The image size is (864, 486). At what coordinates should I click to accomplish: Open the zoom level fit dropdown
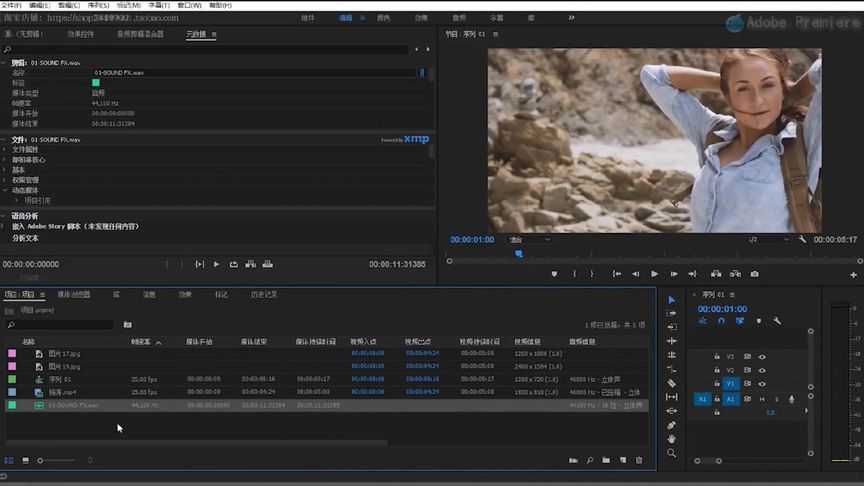530,240
